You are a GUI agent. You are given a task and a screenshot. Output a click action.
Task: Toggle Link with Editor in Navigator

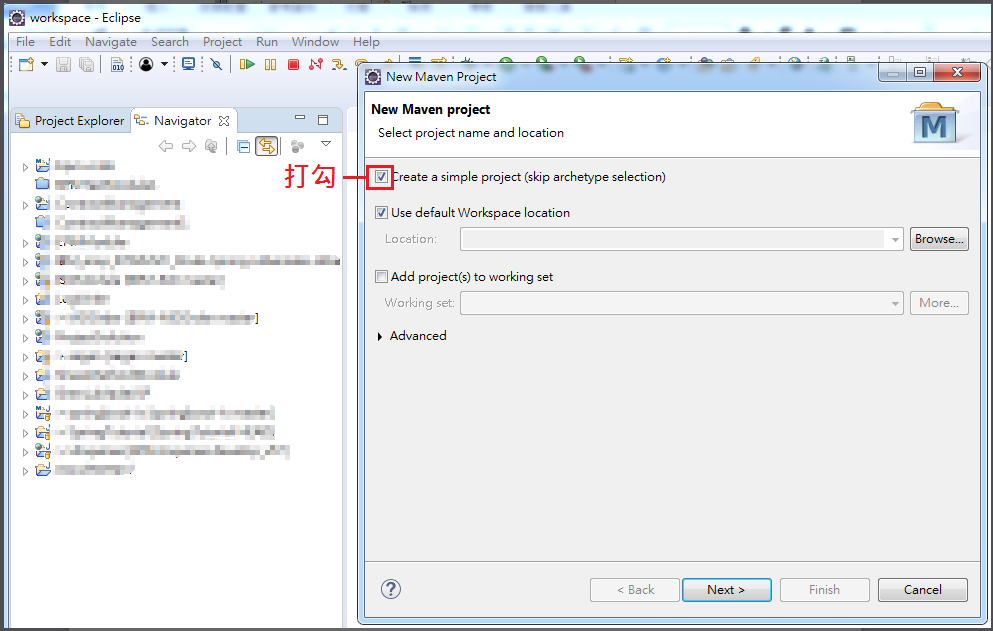click(x=267, y=146)
